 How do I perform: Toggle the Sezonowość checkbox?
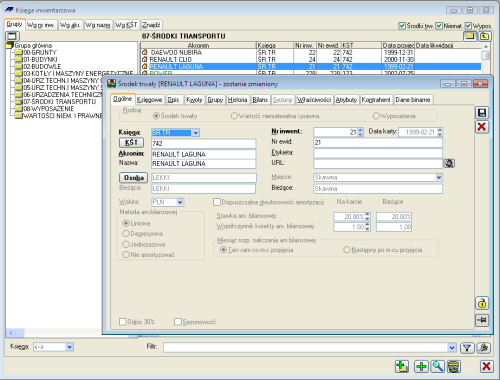pyautogui.click(x=178, y=322)
